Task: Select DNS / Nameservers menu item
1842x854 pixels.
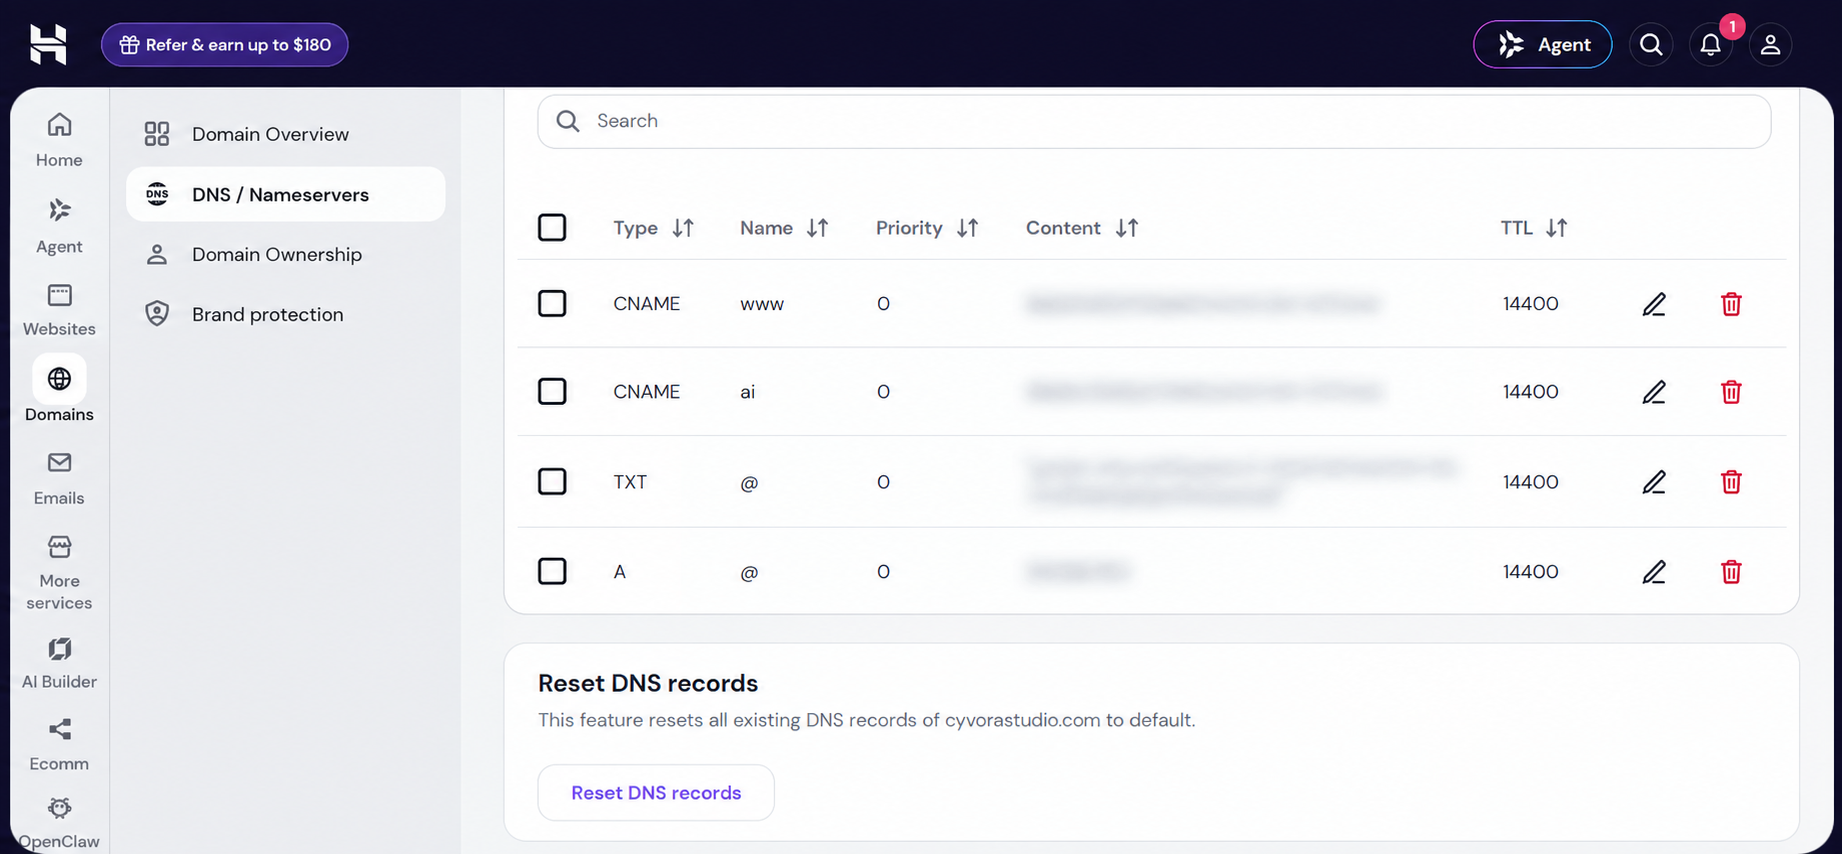Action: coord(286,194)
